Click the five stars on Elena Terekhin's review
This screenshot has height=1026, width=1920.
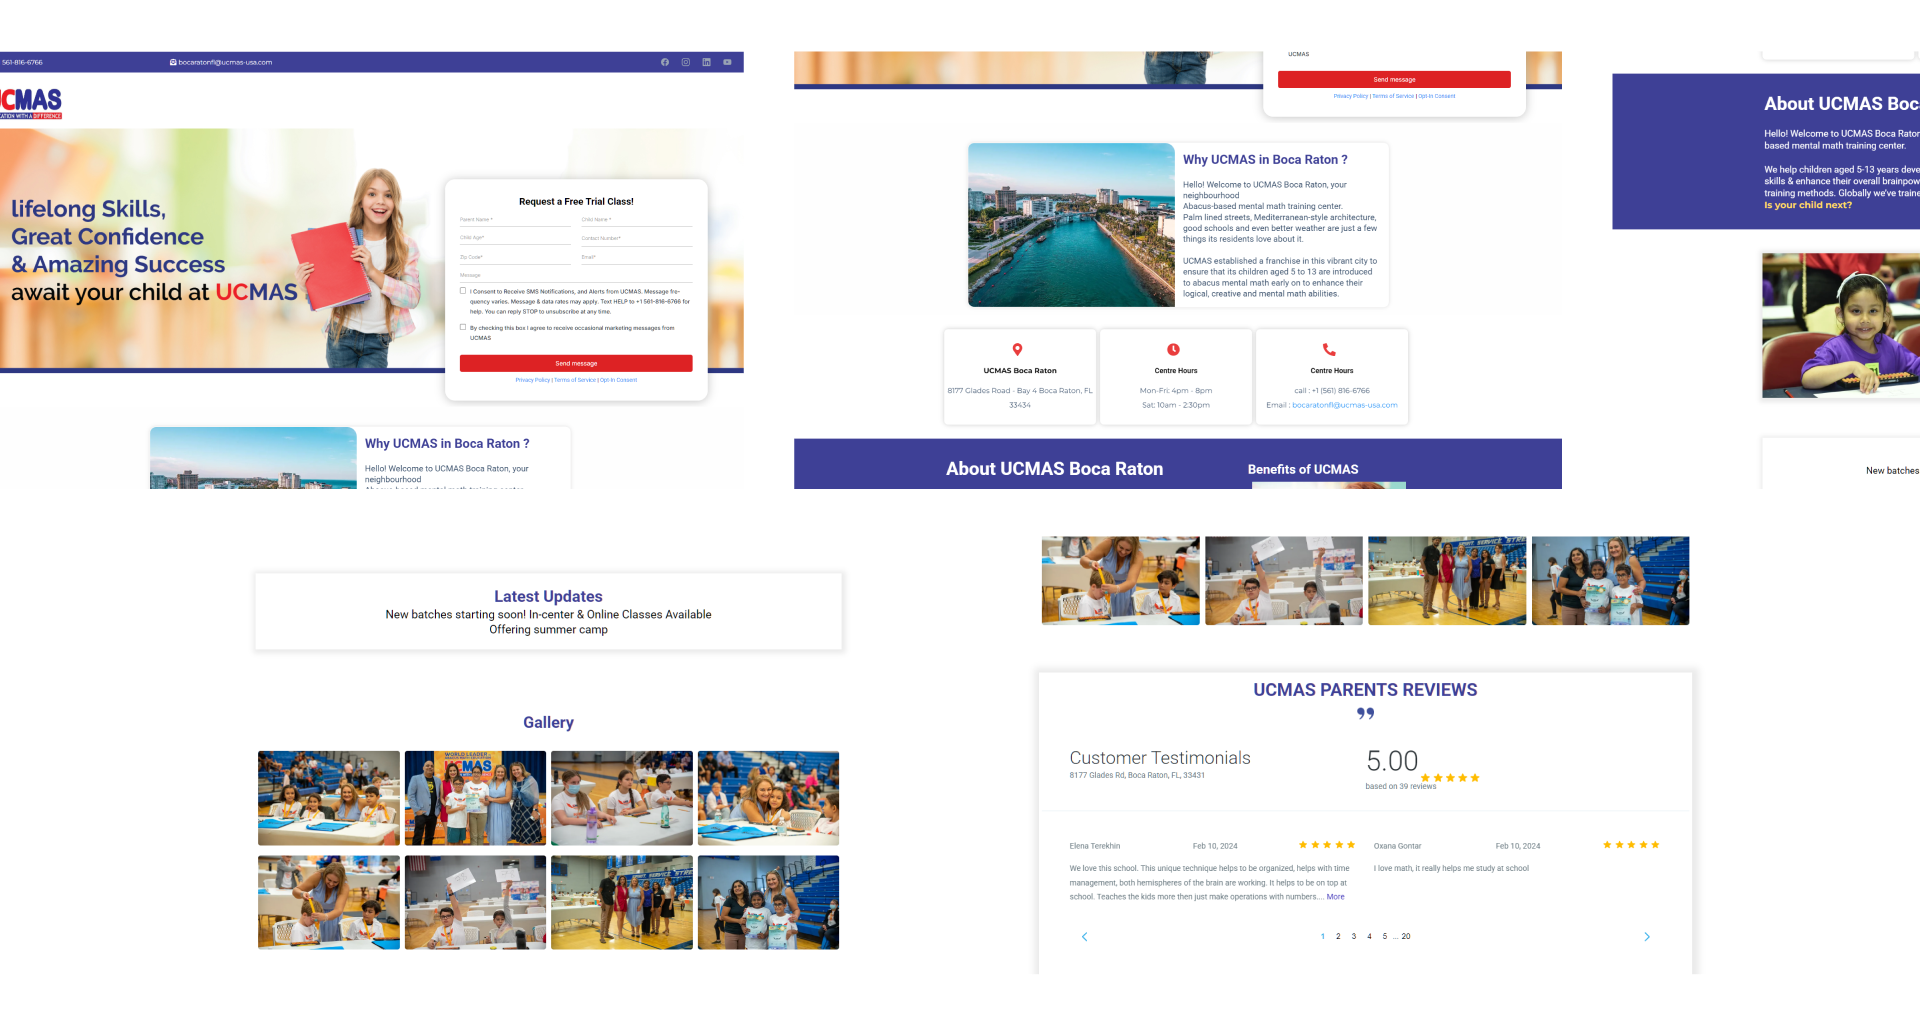tap(1327, 845)
